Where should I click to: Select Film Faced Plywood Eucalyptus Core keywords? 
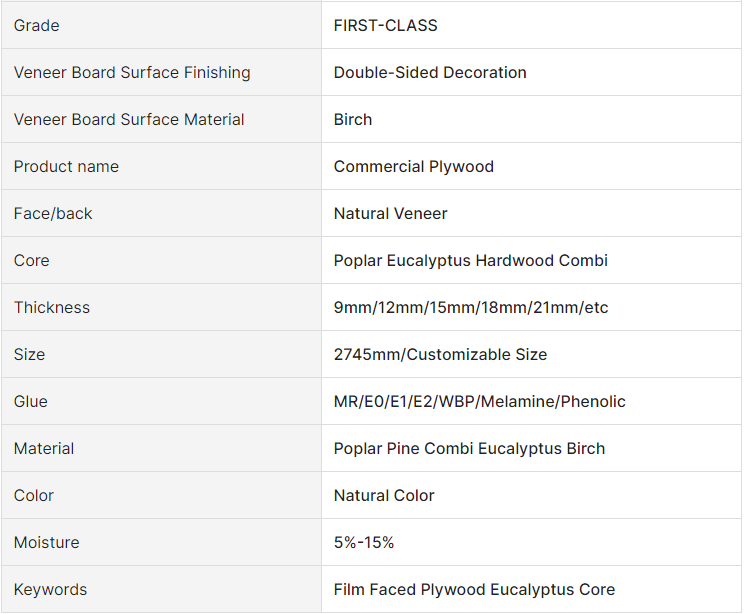pos(475,590)
